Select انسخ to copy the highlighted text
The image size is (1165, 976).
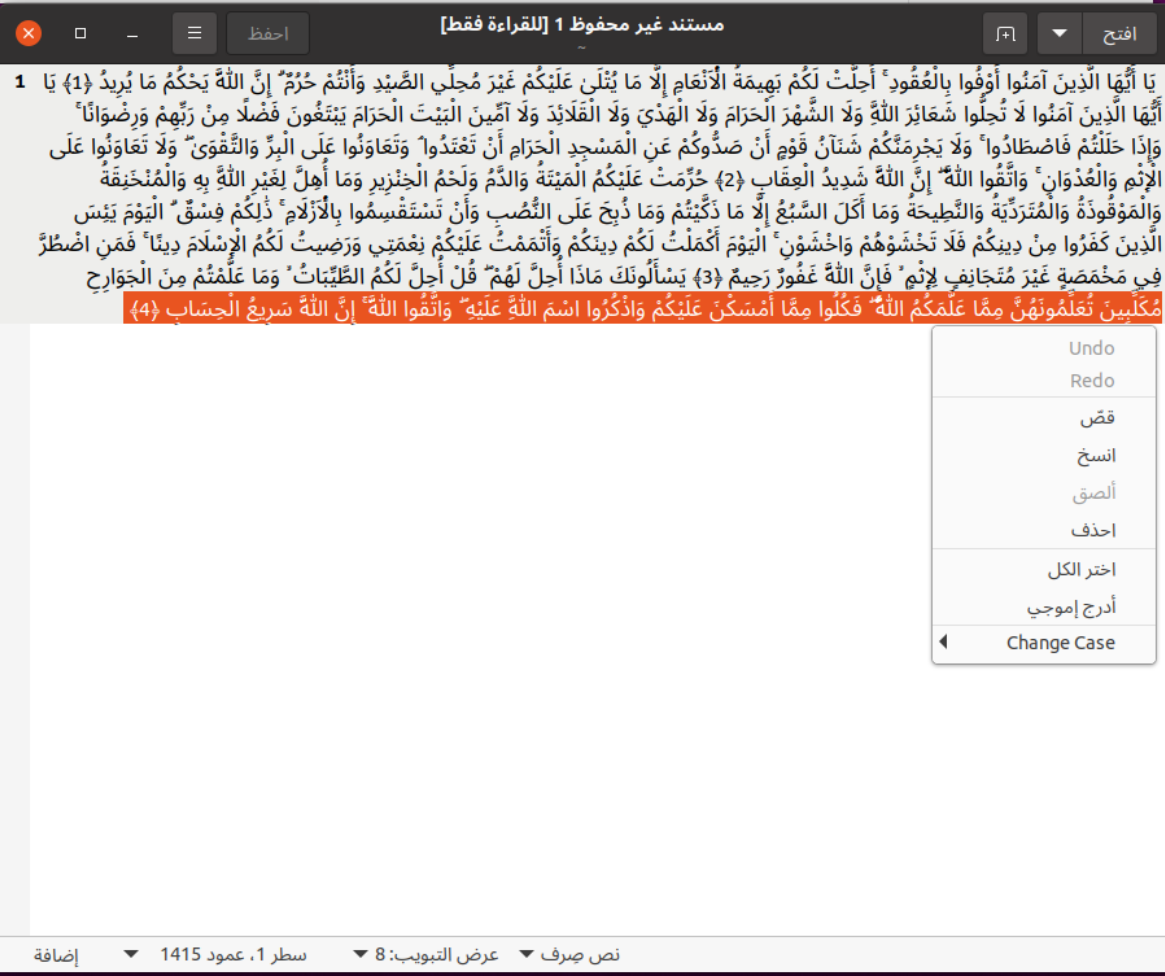click(x=1043, y=455)
